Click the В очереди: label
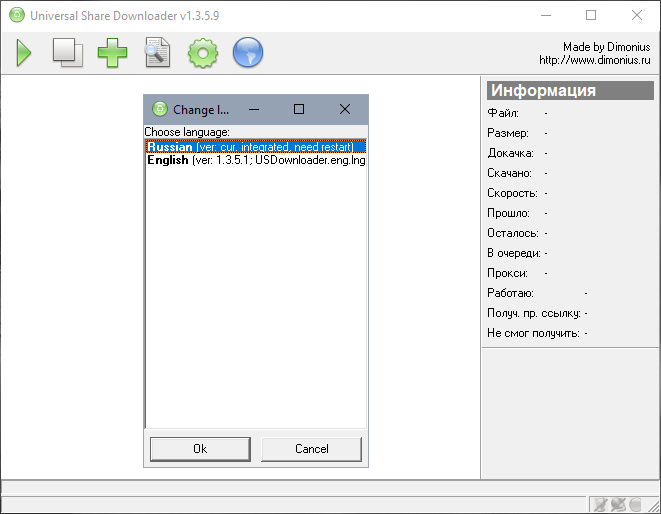The height and width of the screenshot is (514, 661). [x=514, y=253]
